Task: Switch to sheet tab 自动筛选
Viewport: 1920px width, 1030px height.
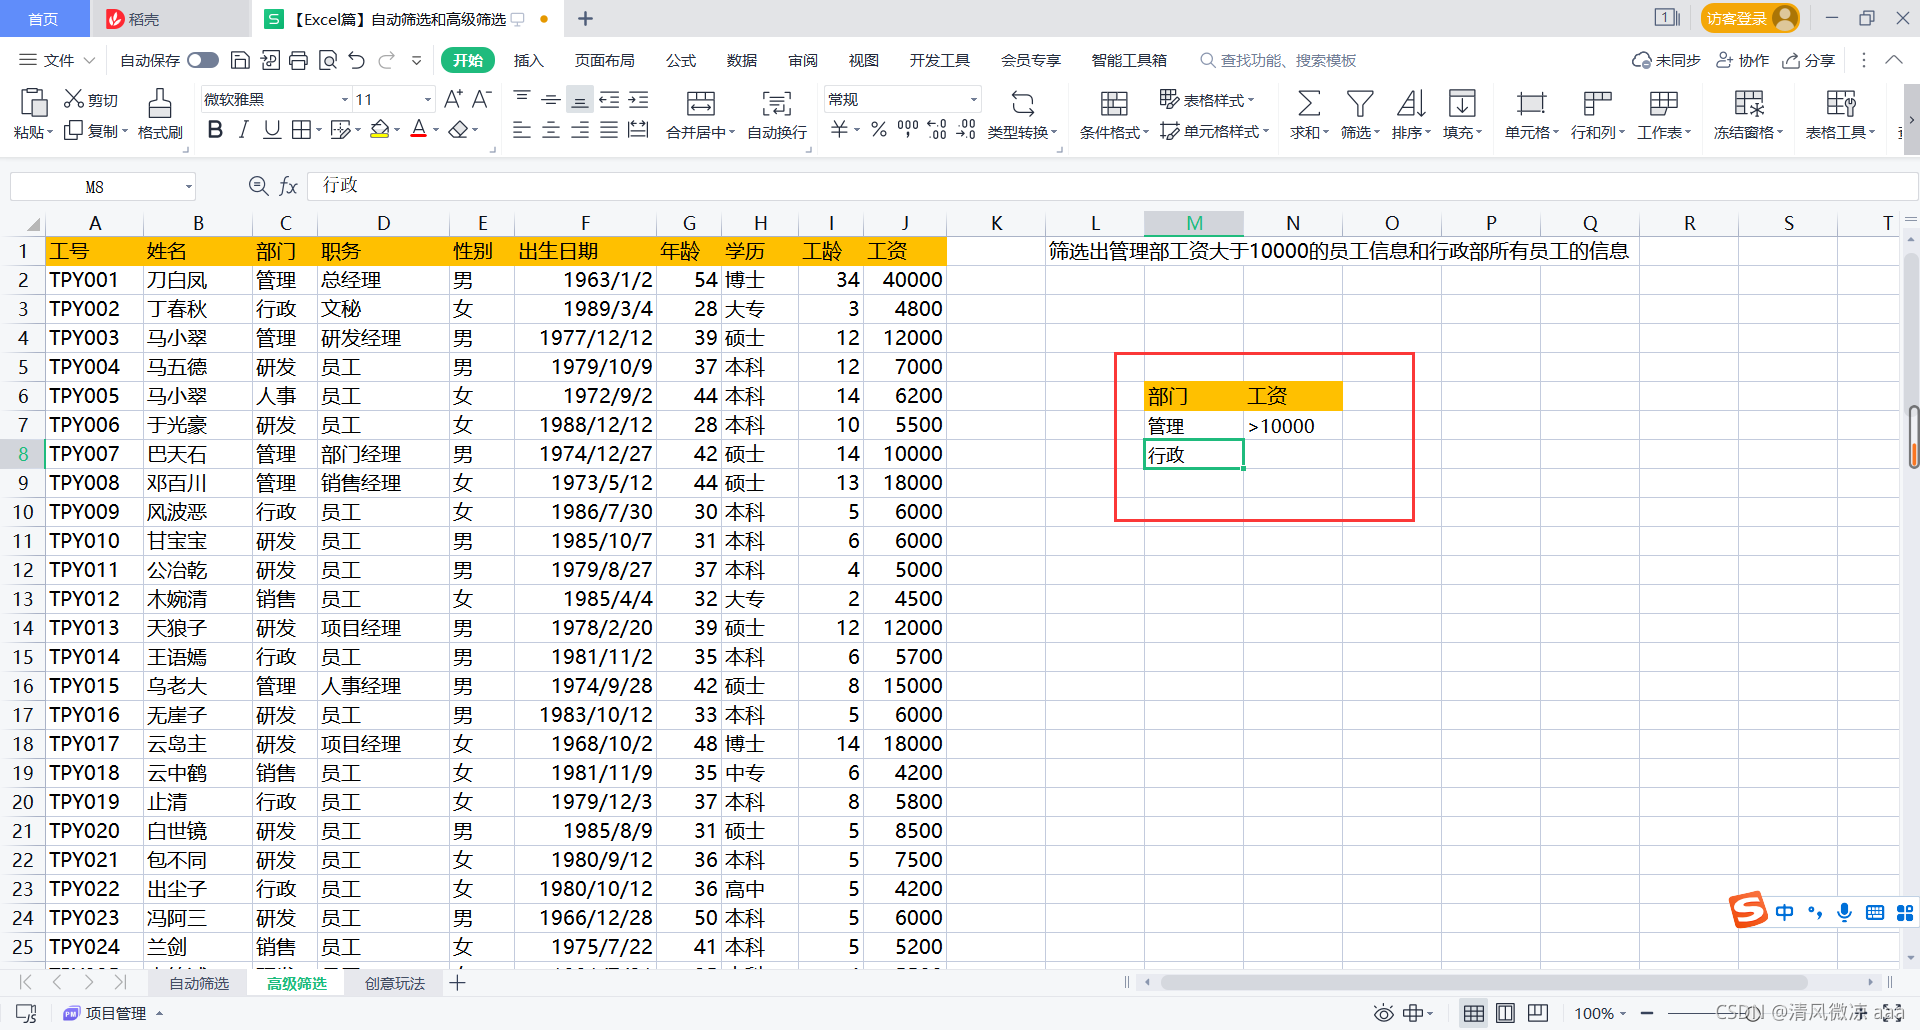Action: (199, 983)
